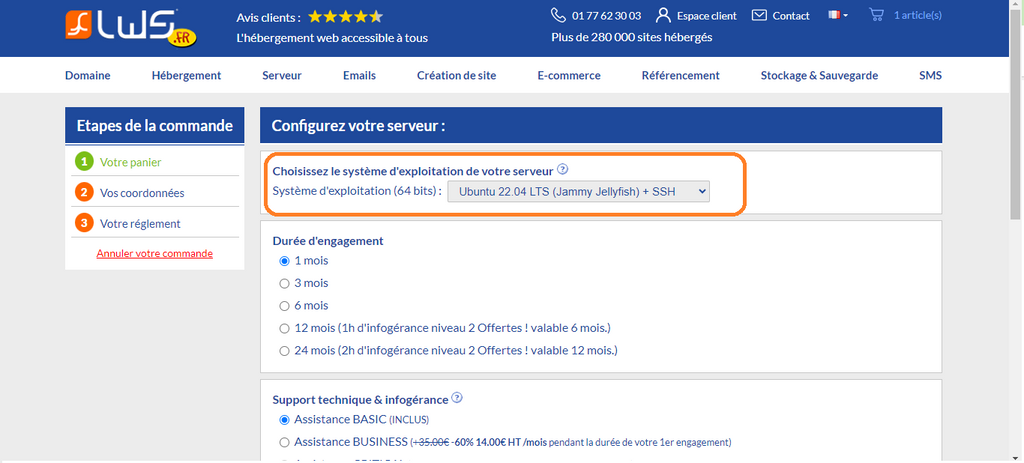Click help icon next to Support technique

[x=457, y=398]
